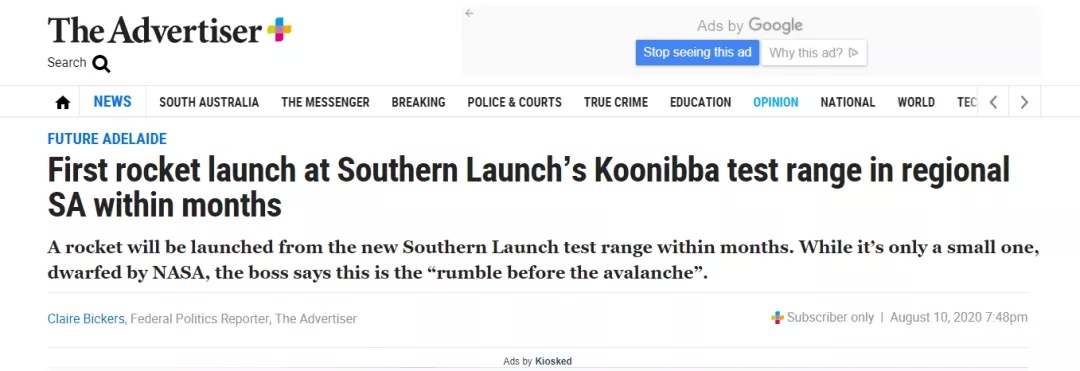Select the OPINION navigation item
The height and width of the screenshot is (371, 1080).
[776, 103]
